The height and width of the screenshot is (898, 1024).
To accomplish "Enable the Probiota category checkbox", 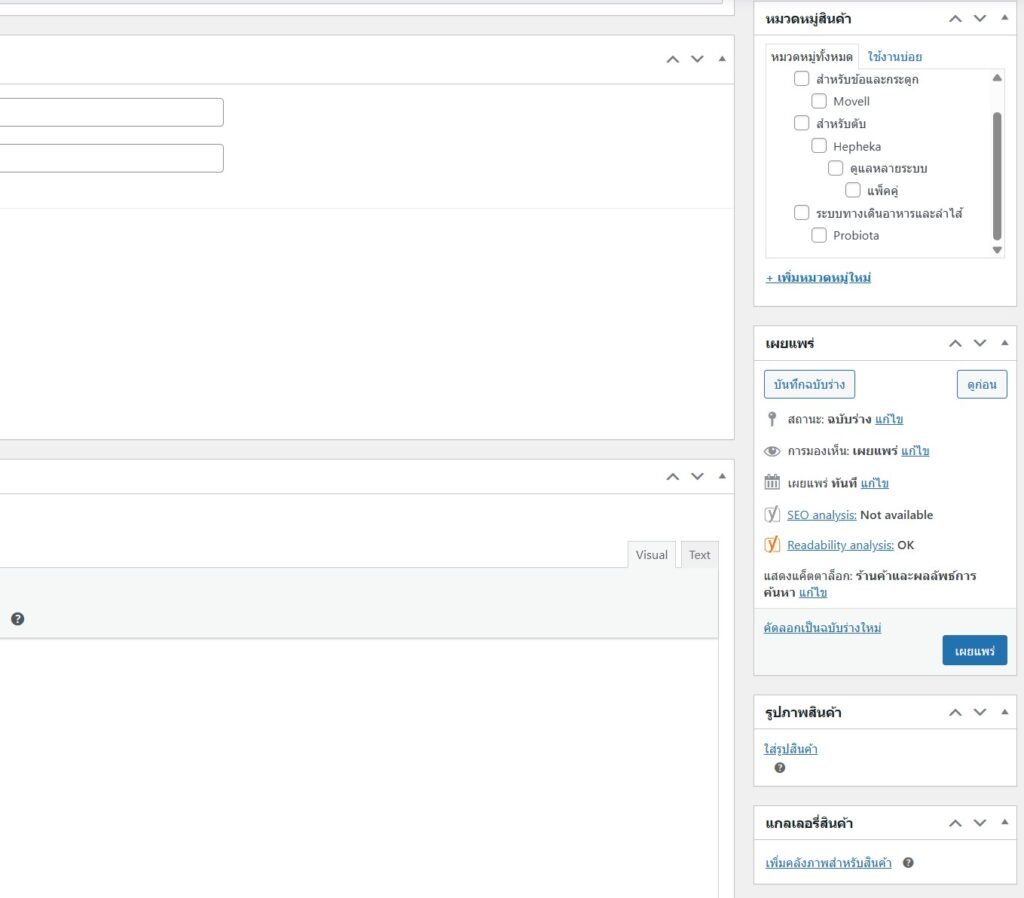I will tap(819, 235).
